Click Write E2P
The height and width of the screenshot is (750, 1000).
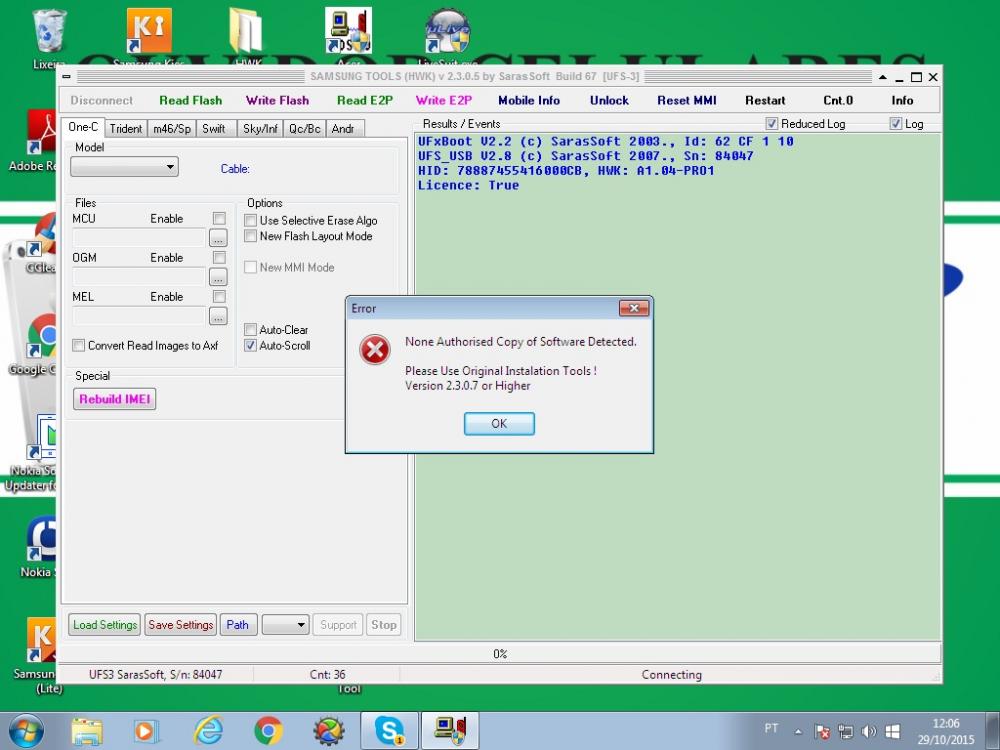[x=443, y=100]
